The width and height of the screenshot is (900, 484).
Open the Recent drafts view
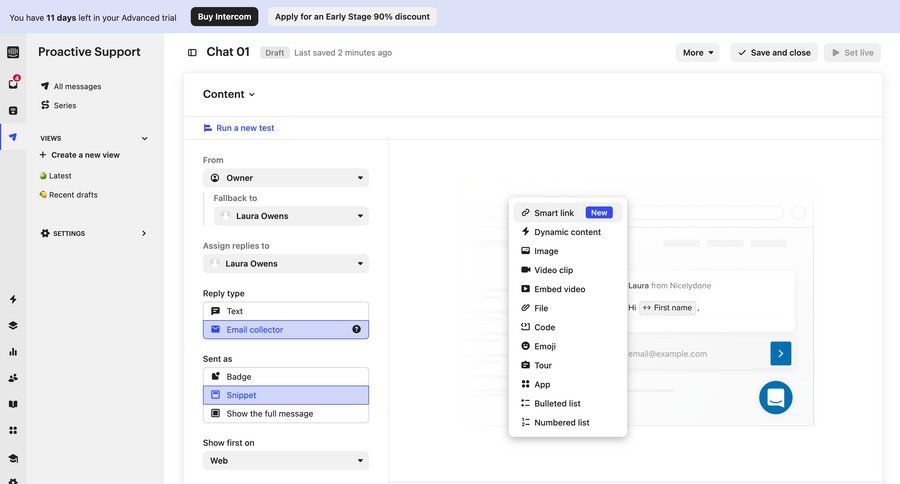tap(68, 195)
